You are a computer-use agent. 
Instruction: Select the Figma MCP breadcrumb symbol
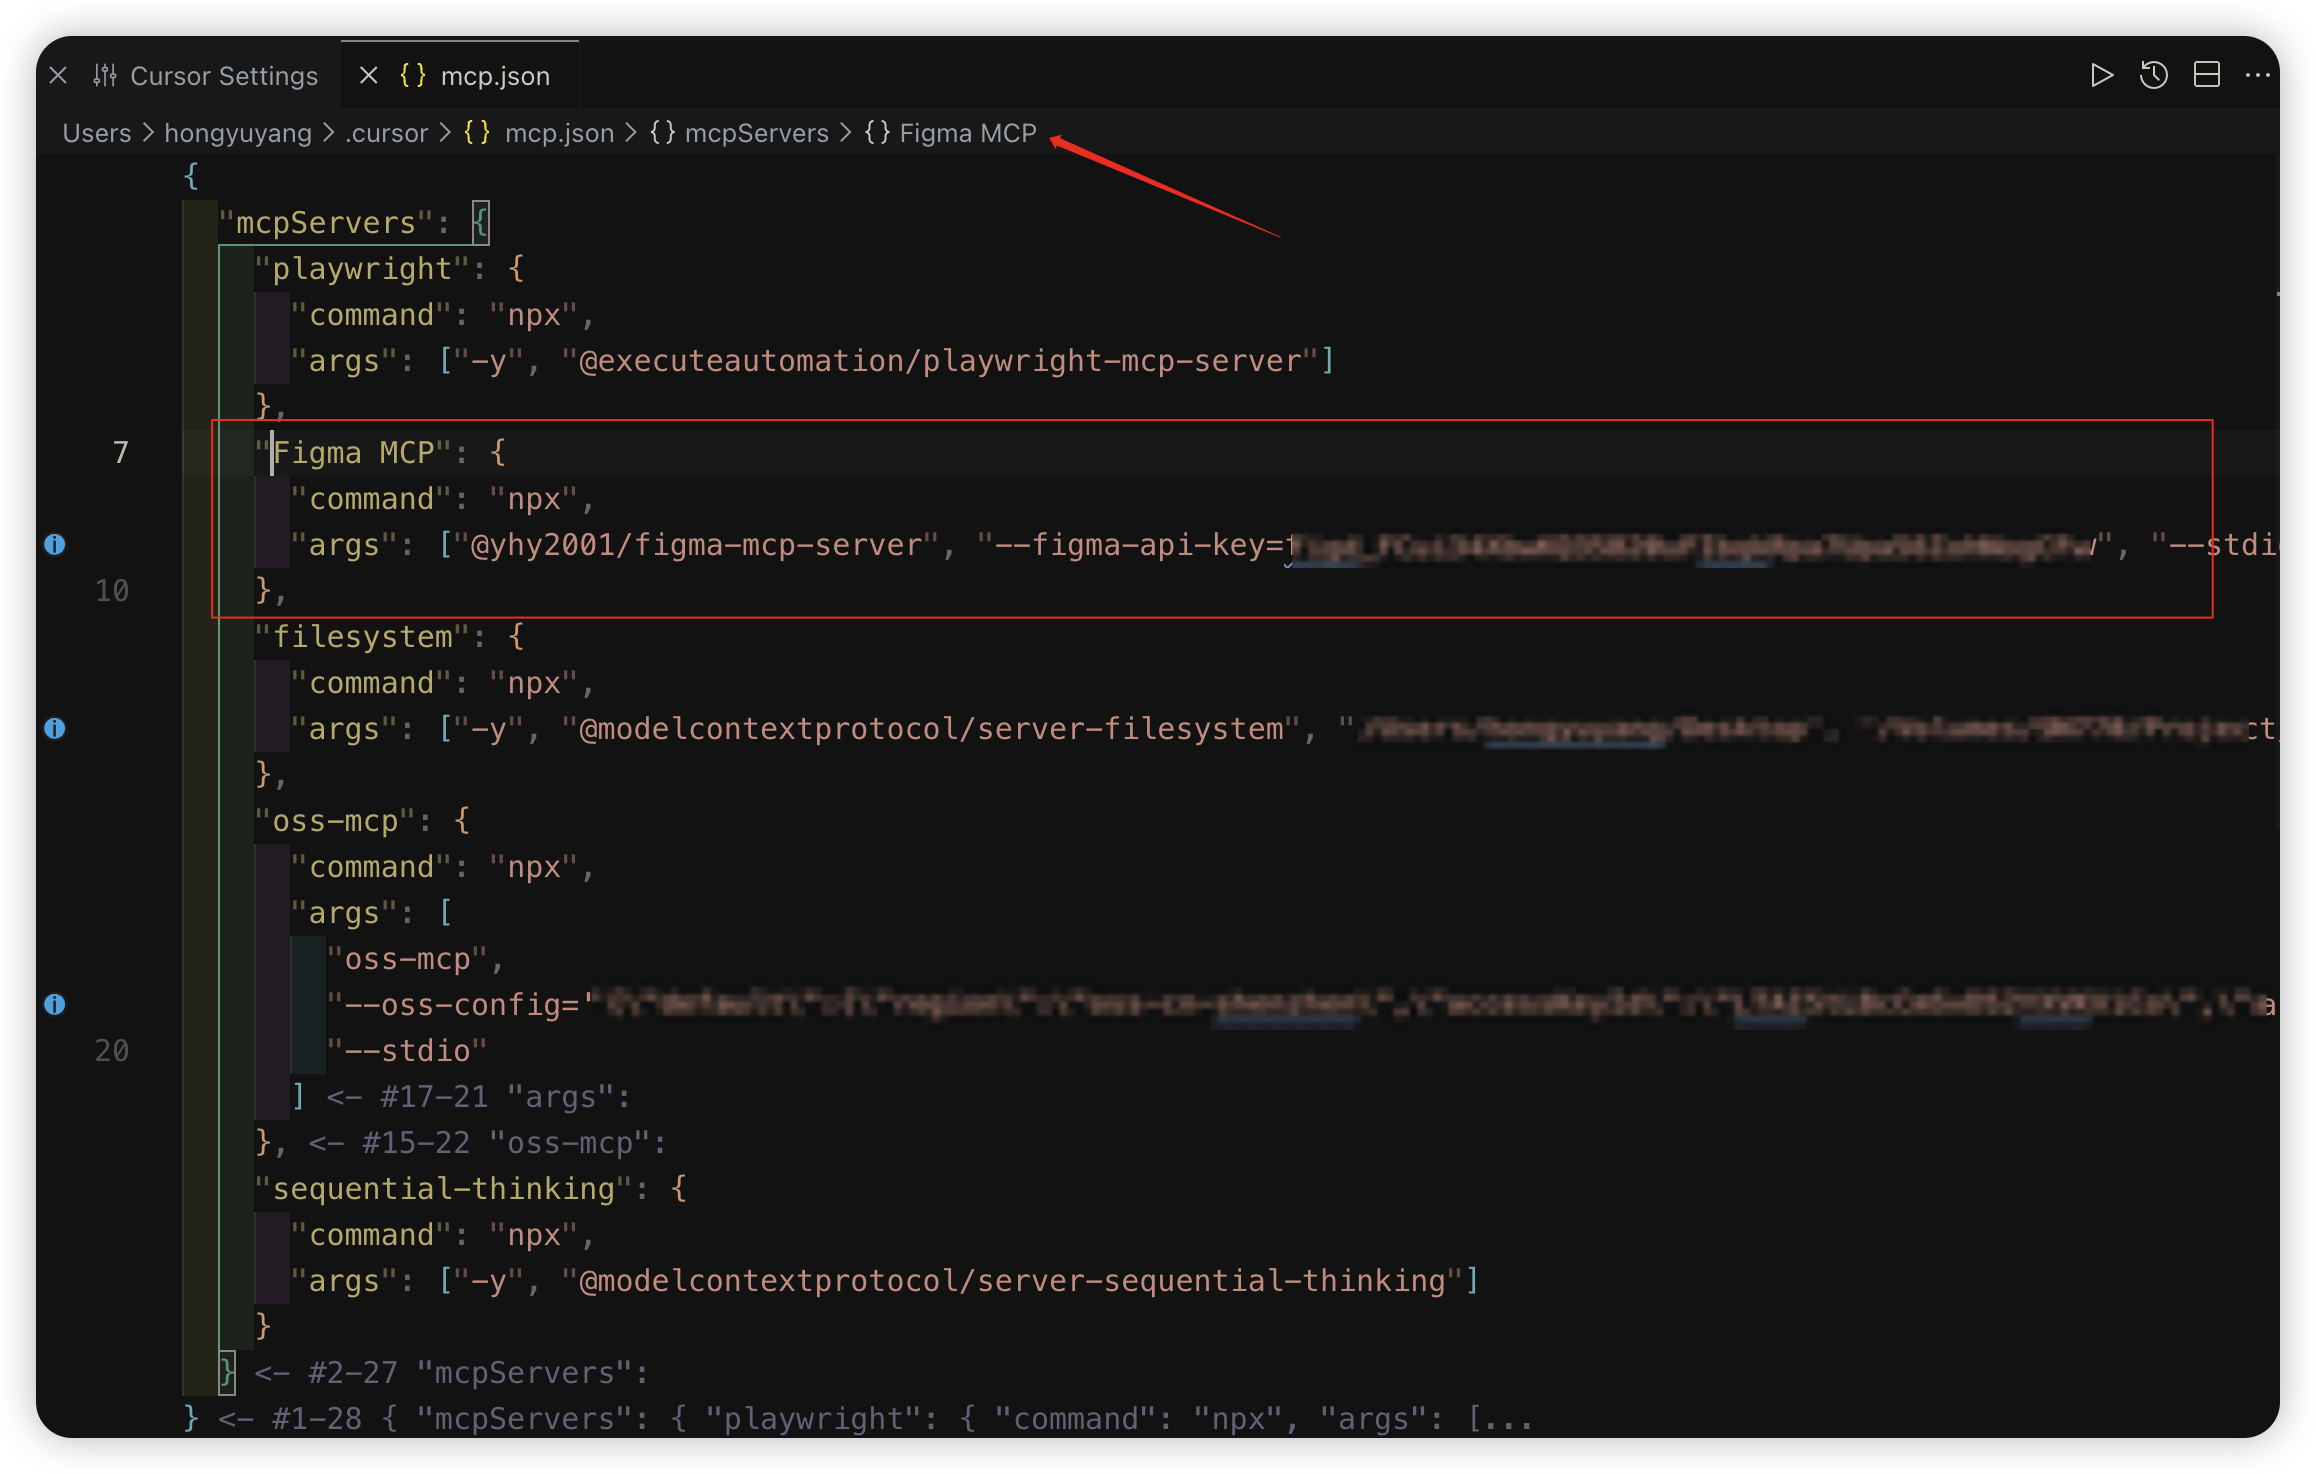pos(951,133)
